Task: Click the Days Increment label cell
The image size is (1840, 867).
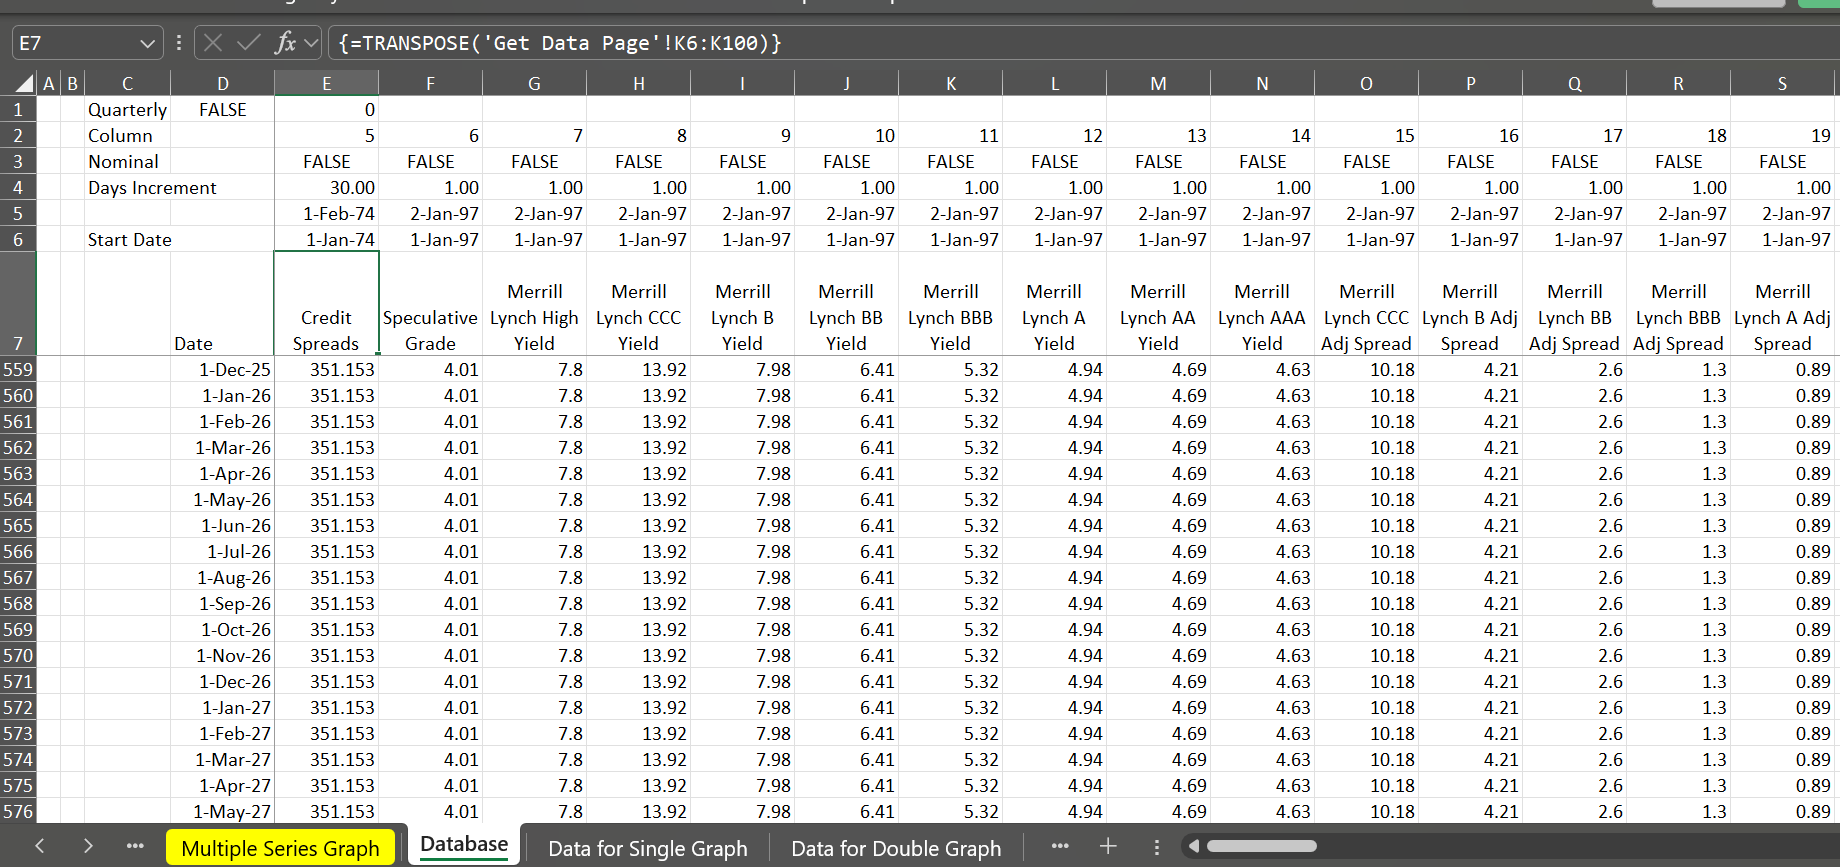Action: [152, 187]
